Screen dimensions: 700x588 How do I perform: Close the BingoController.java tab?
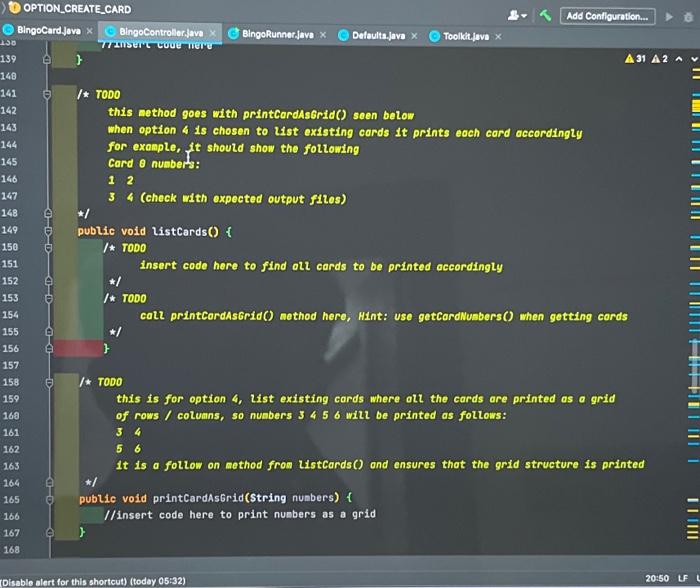[x=213, y=33]
